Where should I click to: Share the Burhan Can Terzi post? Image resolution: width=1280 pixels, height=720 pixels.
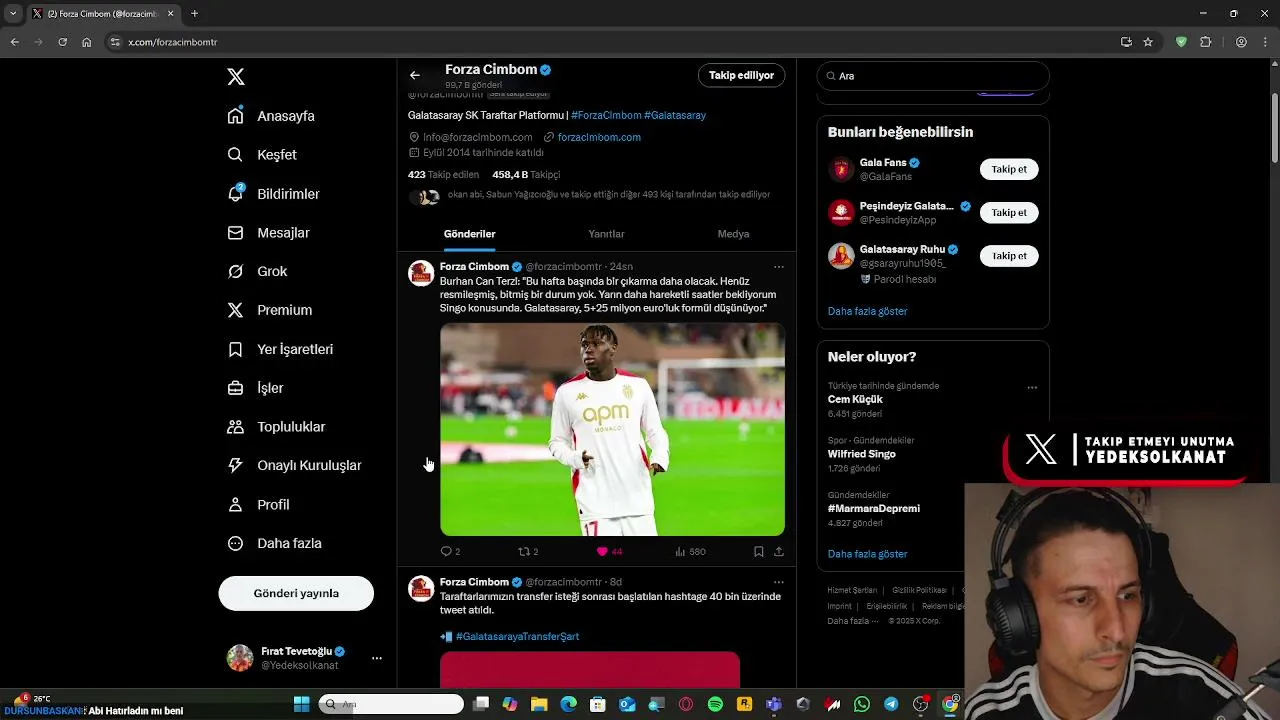tap(779, 551)
